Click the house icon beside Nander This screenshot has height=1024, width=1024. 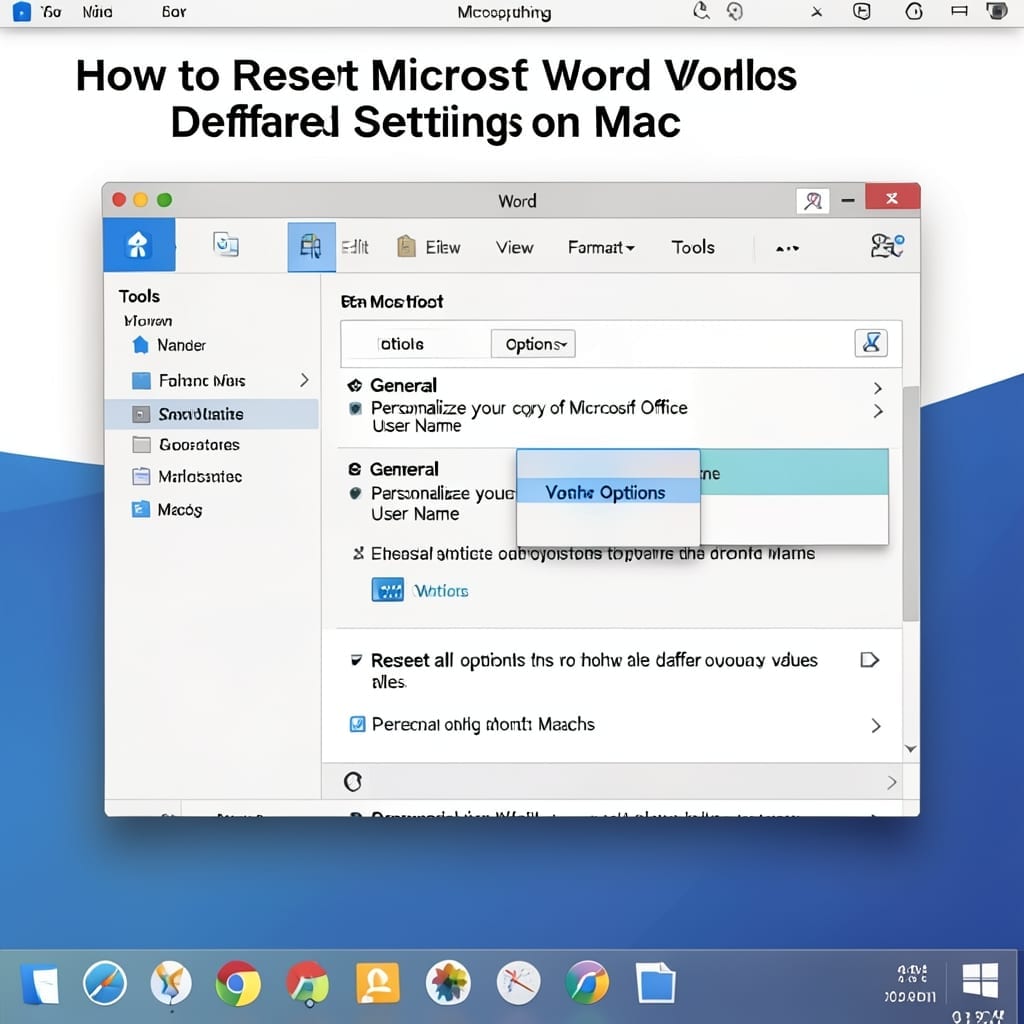pyautogui.click(x=140, y=345)
